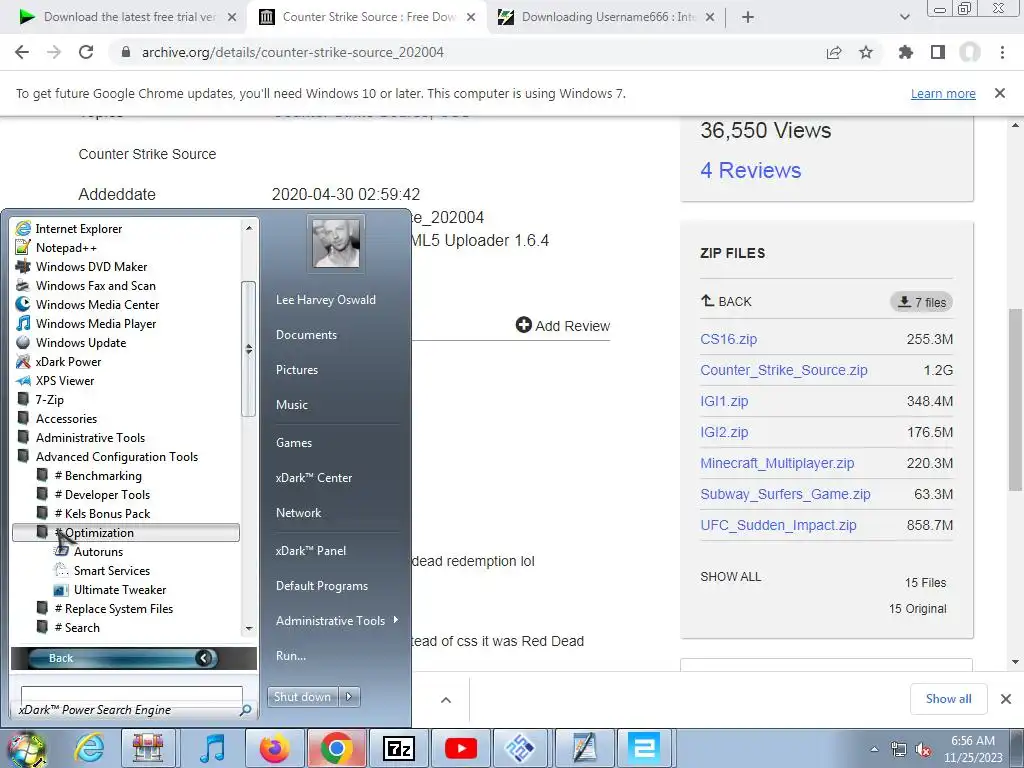Open Firefox from the taskbar
Screen dimensions: 1024x768
coord(274,748)
